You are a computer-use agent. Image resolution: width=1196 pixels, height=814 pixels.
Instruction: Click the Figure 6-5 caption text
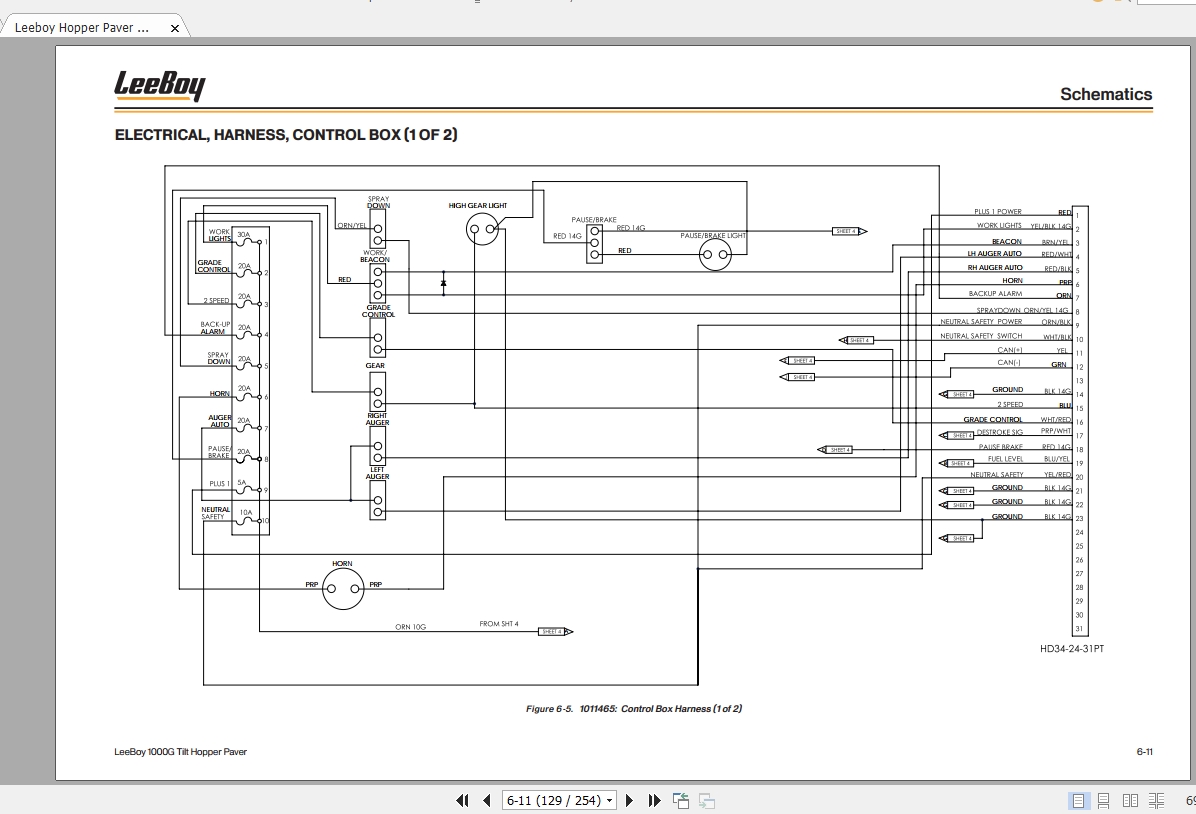633,709
